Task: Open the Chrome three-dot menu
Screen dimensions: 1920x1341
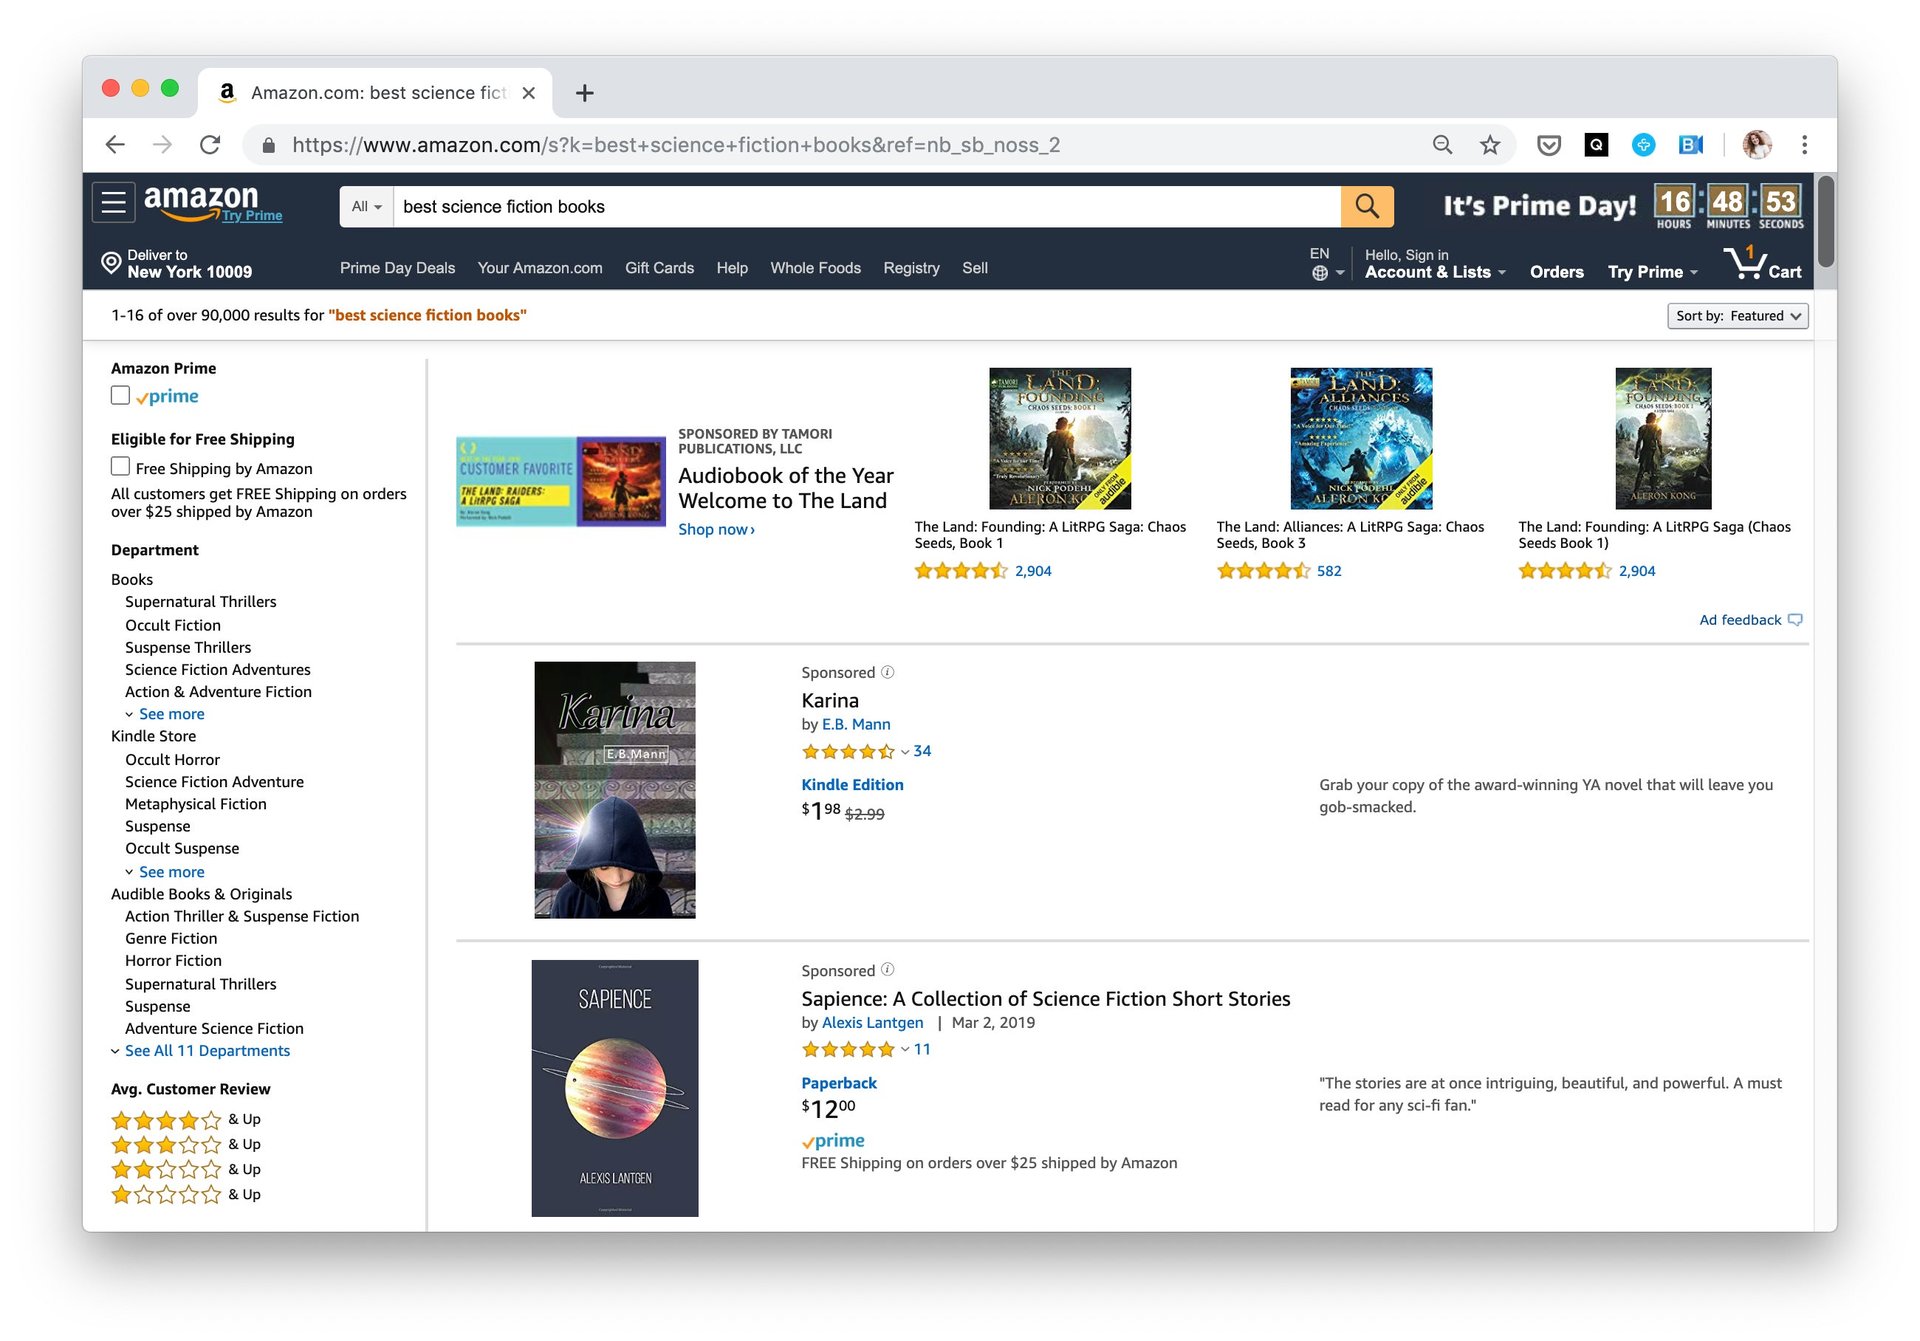Action: click(1804, 145)
